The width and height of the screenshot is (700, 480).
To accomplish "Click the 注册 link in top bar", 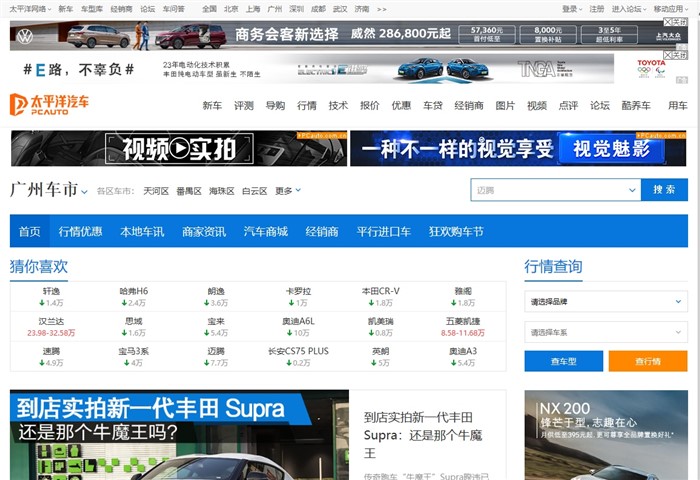I will (x=596, y=9).
